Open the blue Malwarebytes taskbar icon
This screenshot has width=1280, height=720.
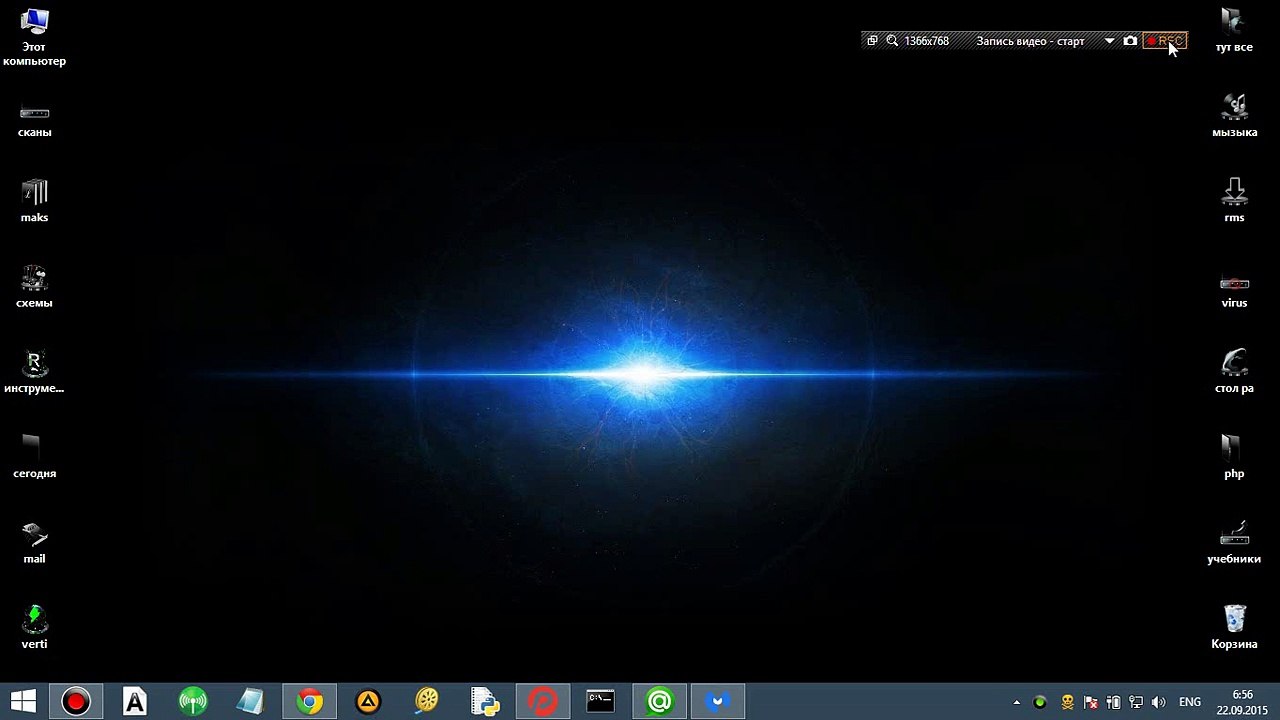pyautogui.click(x=718, y=702)
